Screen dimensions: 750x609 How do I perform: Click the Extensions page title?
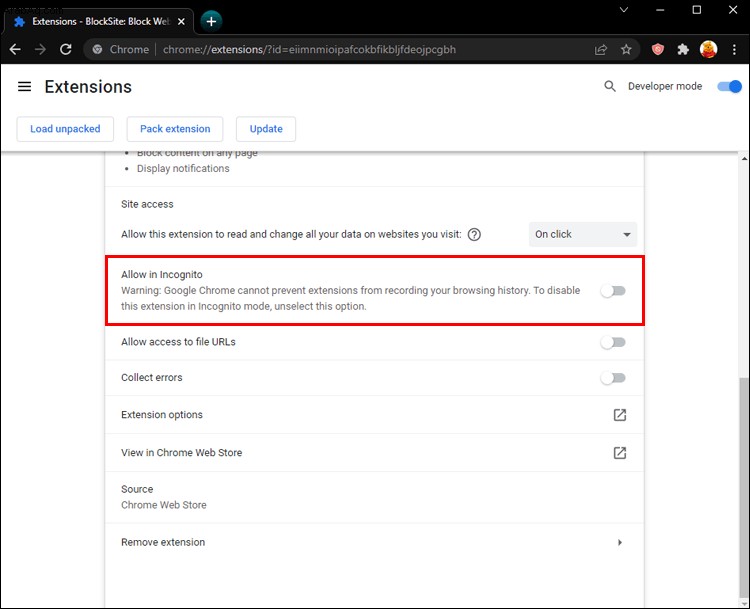point(88,87)
